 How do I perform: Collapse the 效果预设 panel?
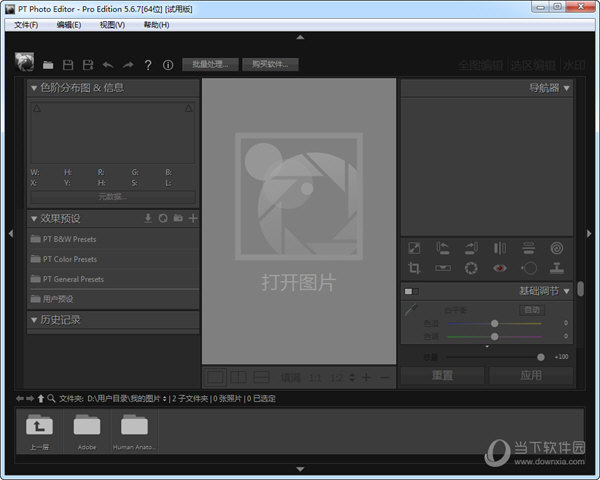(34, 219)
